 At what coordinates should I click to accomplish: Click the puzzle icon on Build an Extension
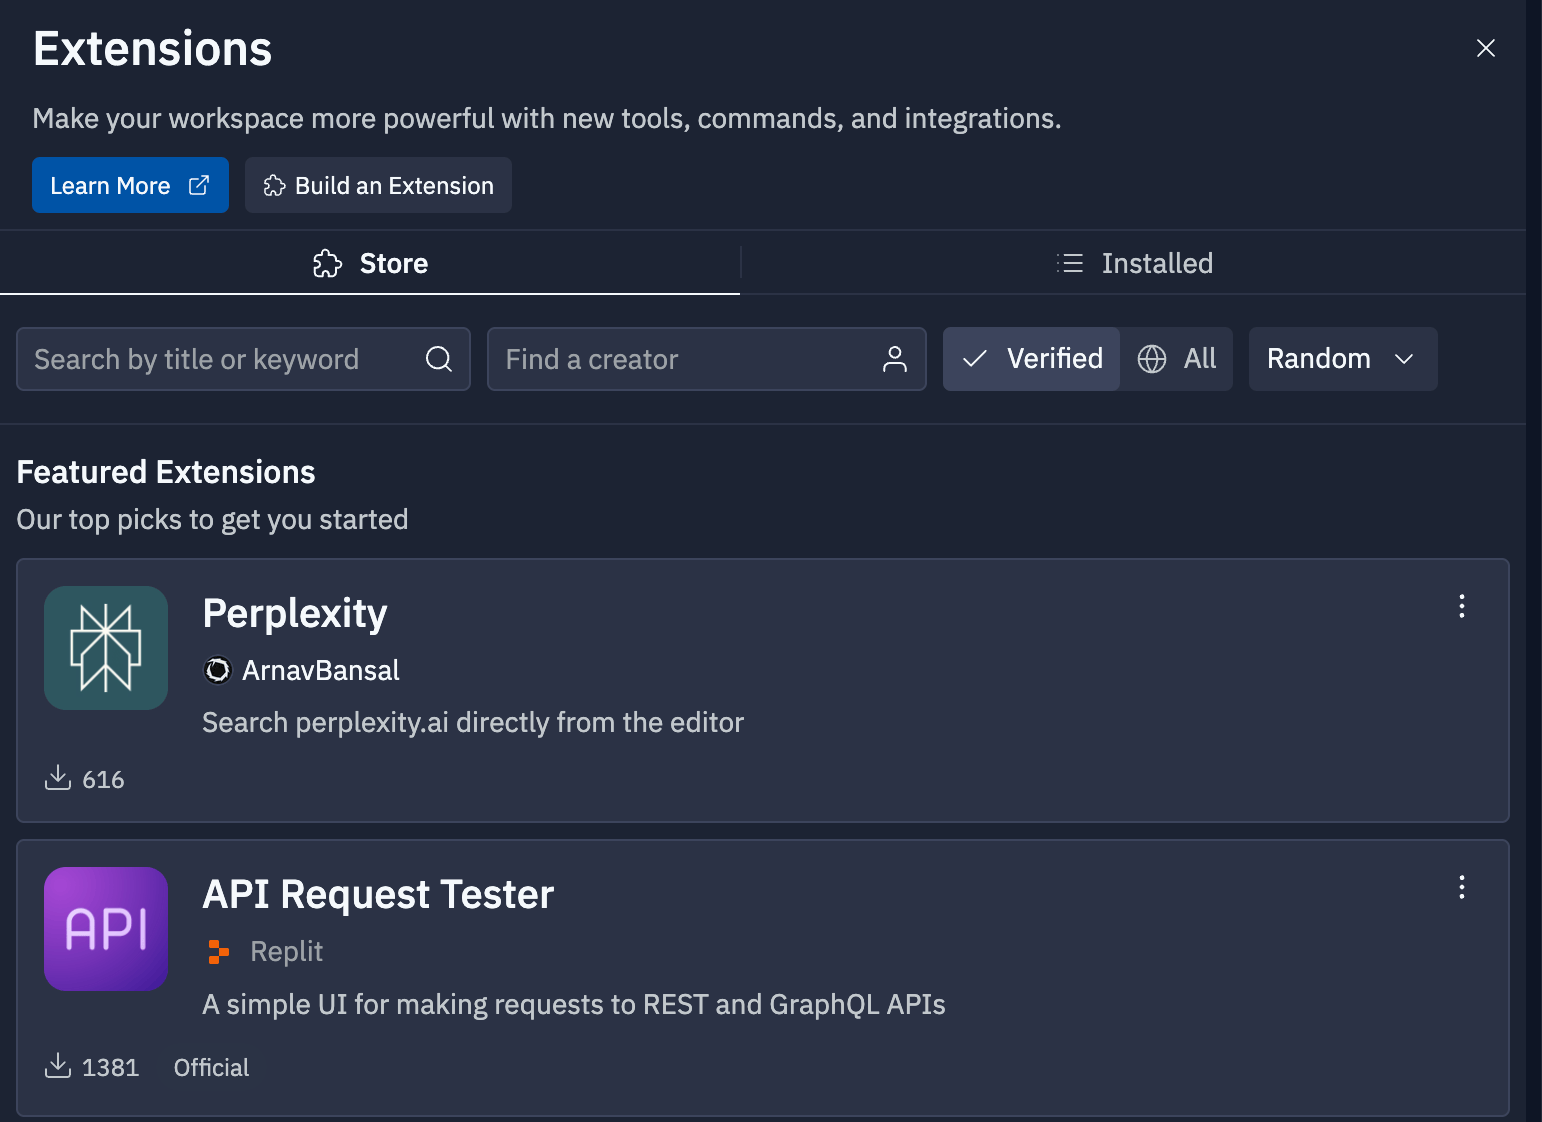pyautogui.click(x=274, y=186)
